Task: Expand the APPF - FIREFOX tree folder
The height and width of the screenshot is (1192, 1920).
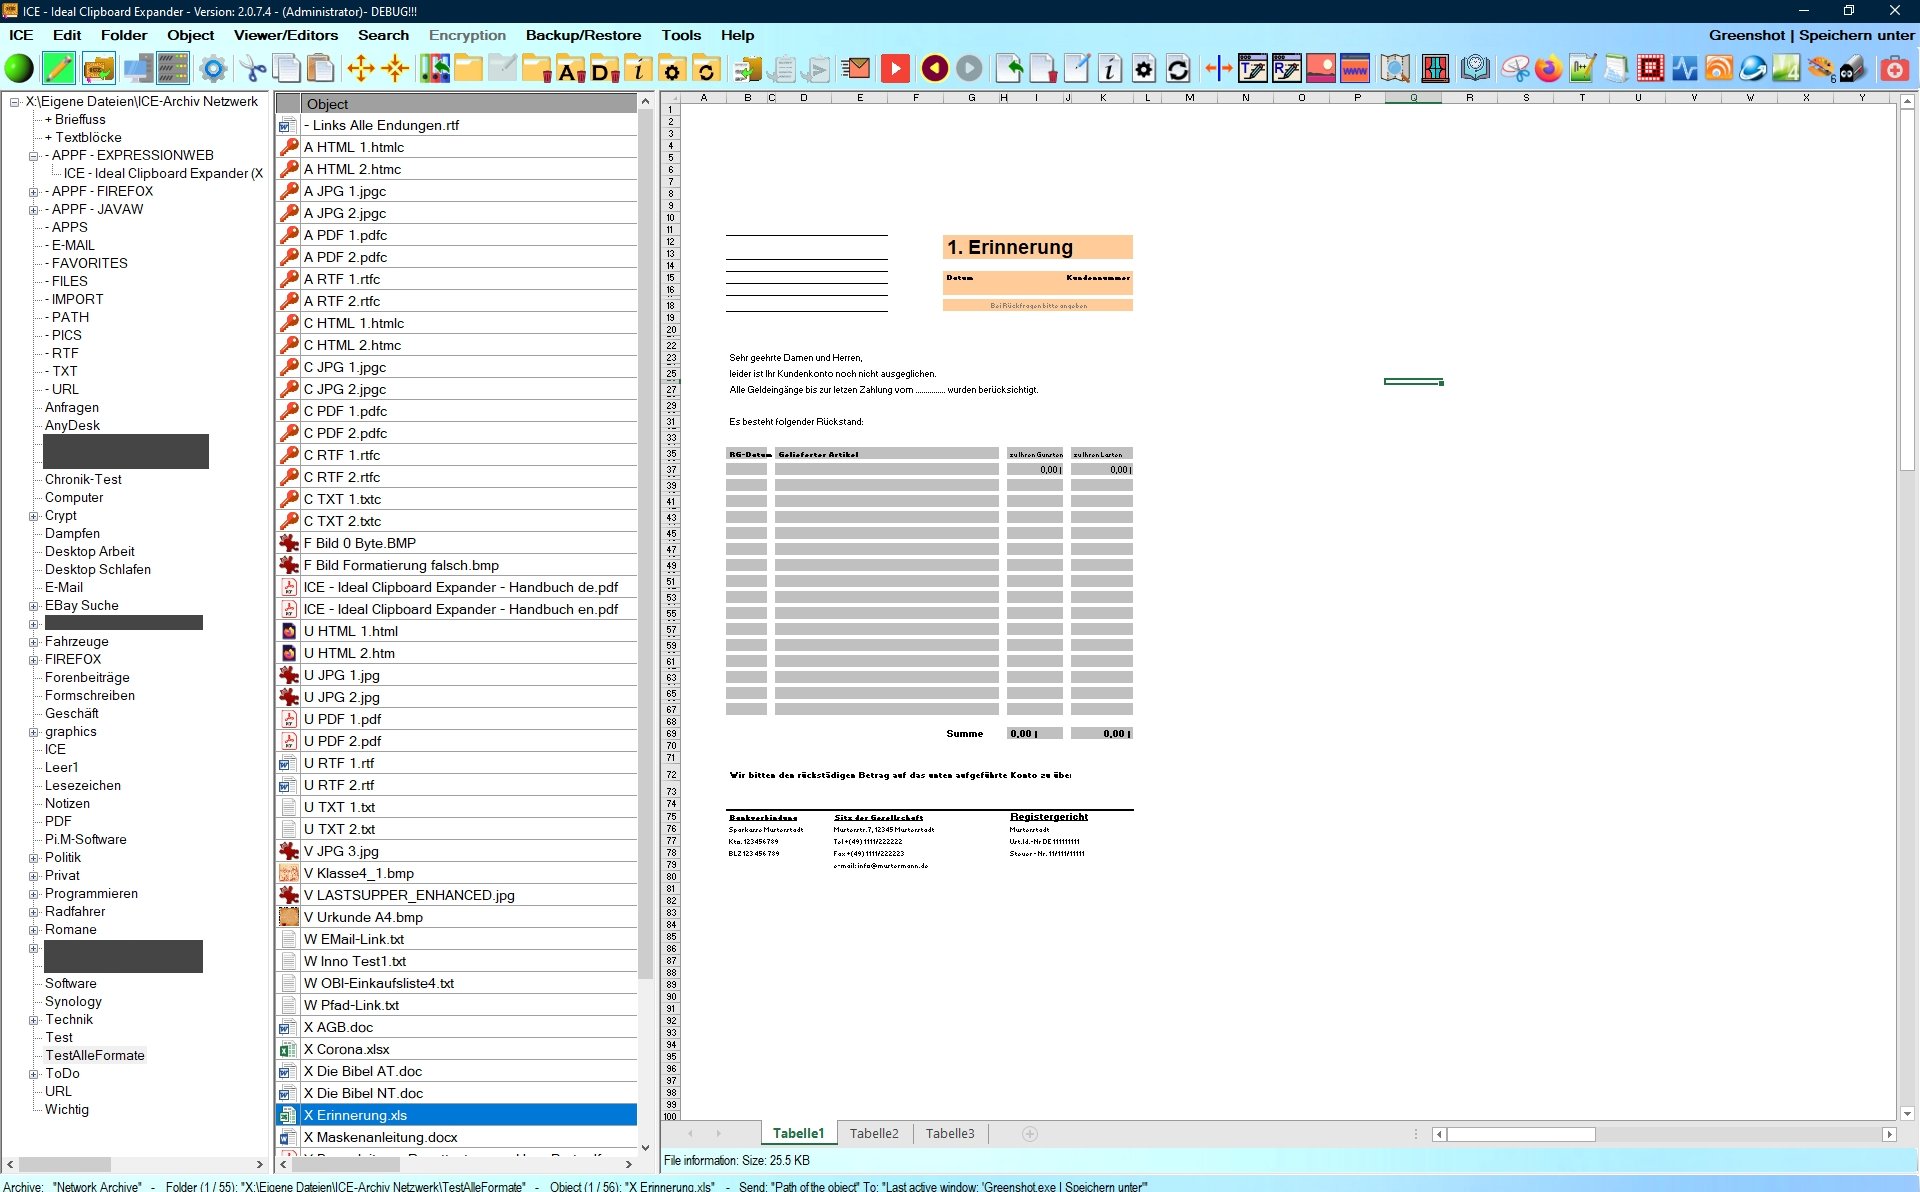Action: point(33,192)
